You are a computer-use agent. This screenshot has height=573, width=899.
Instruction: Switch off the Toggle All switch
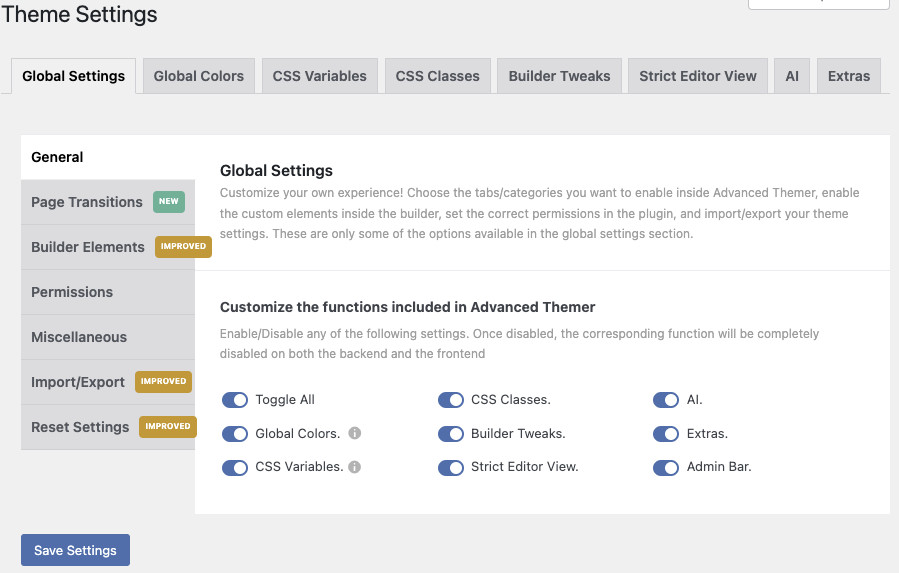[x=235, y=400]
